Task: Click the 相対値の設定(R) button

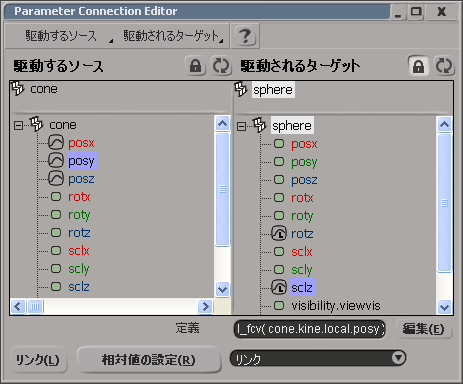Action: tap(148, 360)
